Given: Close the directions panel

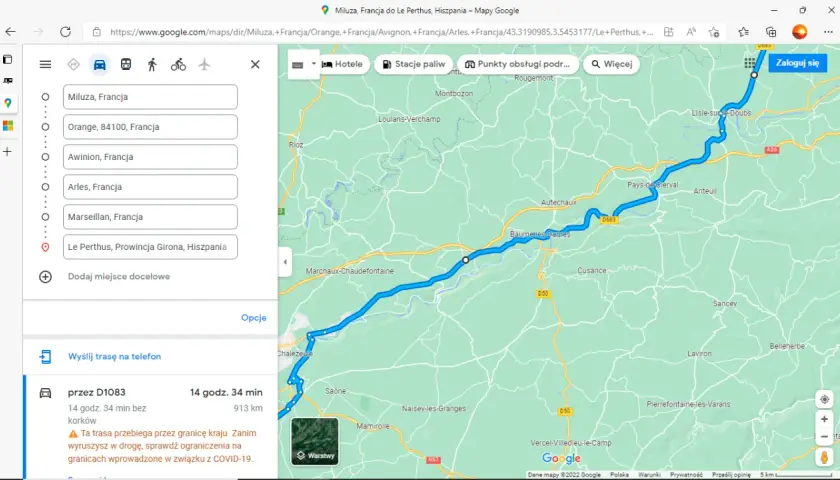Looking at the screenshot, I should 255,65.
